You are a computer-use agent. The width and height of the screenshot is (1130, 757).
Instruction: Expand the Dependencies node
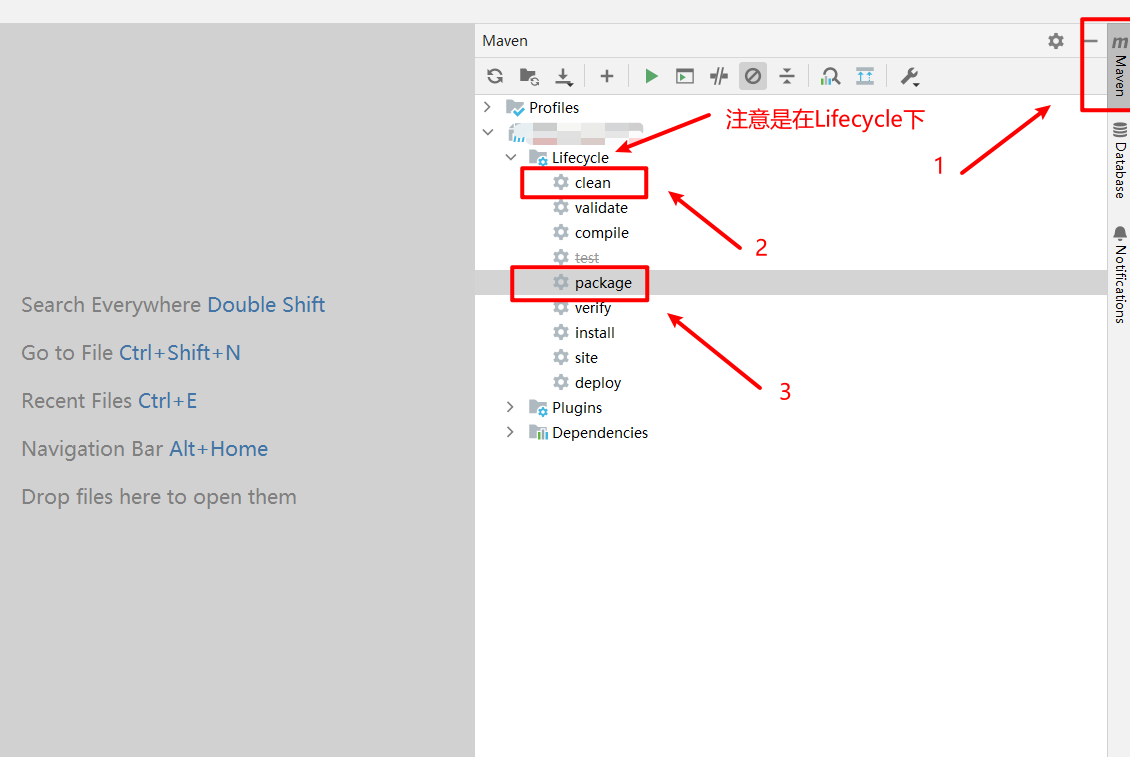tap(511, 432)
